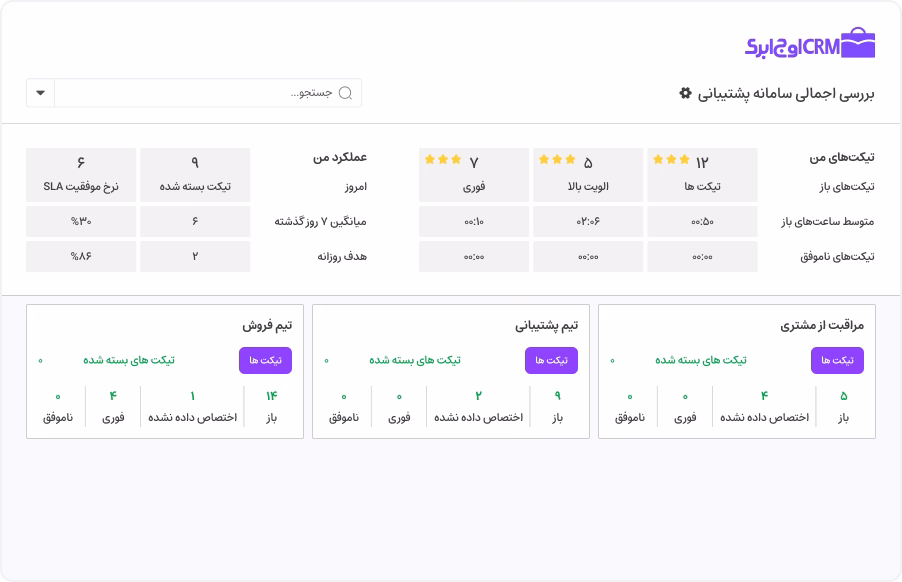Open تیکت ها button in مراقبت از مشتری card
The height and width of the screenshot is (582, 902).
[x=837, y=360]
